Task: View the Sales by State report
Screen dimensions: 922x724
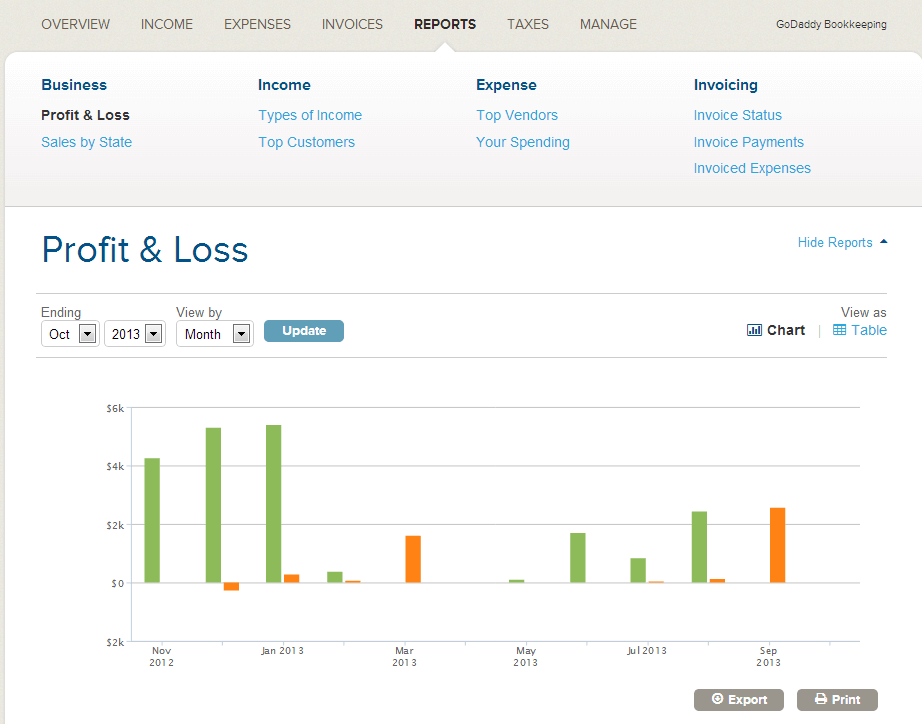Action: coord(86,142)
